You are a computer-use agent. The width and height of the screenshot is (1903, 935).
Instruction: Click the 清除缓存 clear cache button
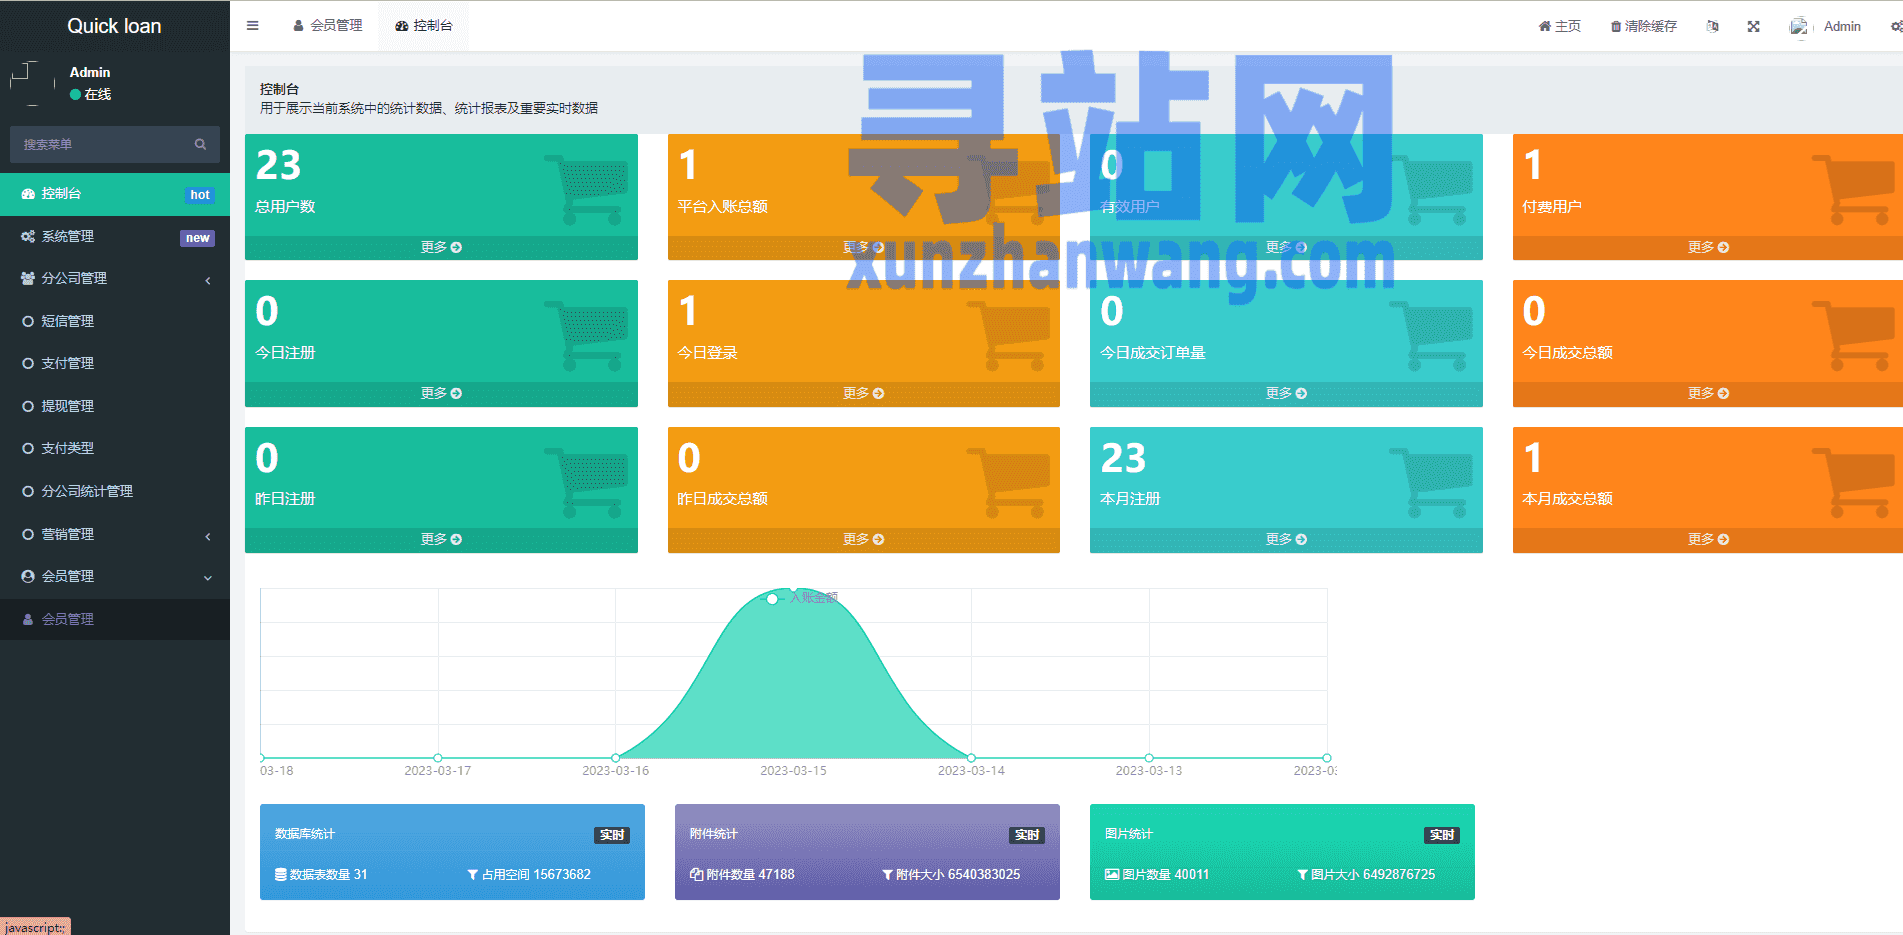tap(1643, 26)
